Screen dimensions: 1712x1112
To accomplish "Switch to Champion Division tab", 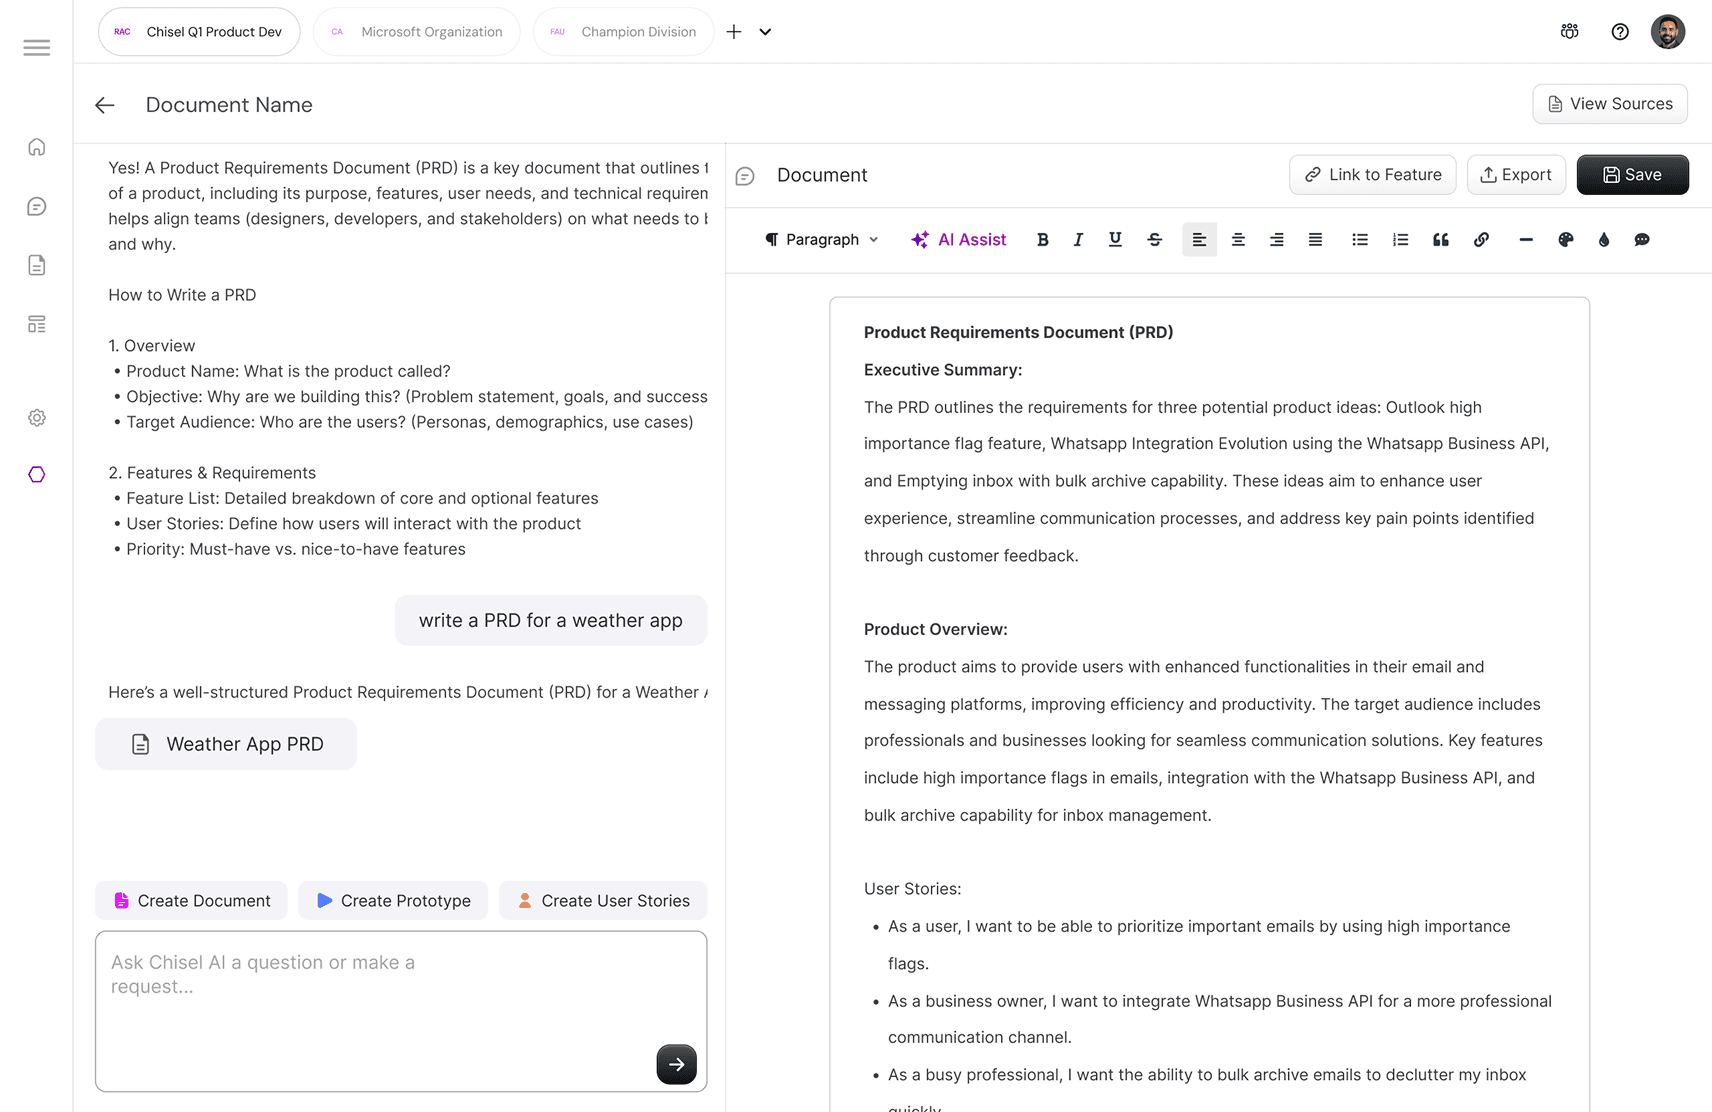I will (x=623, y=32).
